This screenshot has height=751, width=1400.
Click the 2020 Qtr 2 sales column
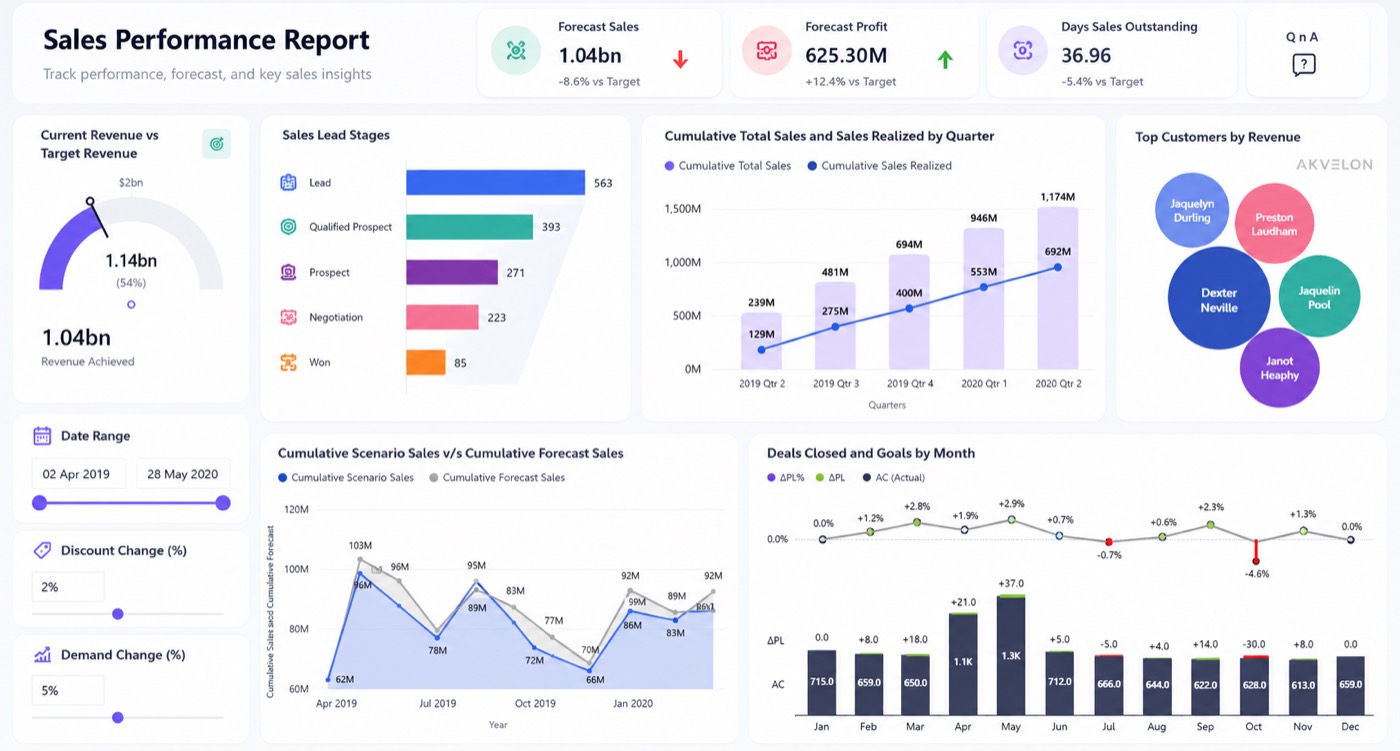click(1057, 288)
